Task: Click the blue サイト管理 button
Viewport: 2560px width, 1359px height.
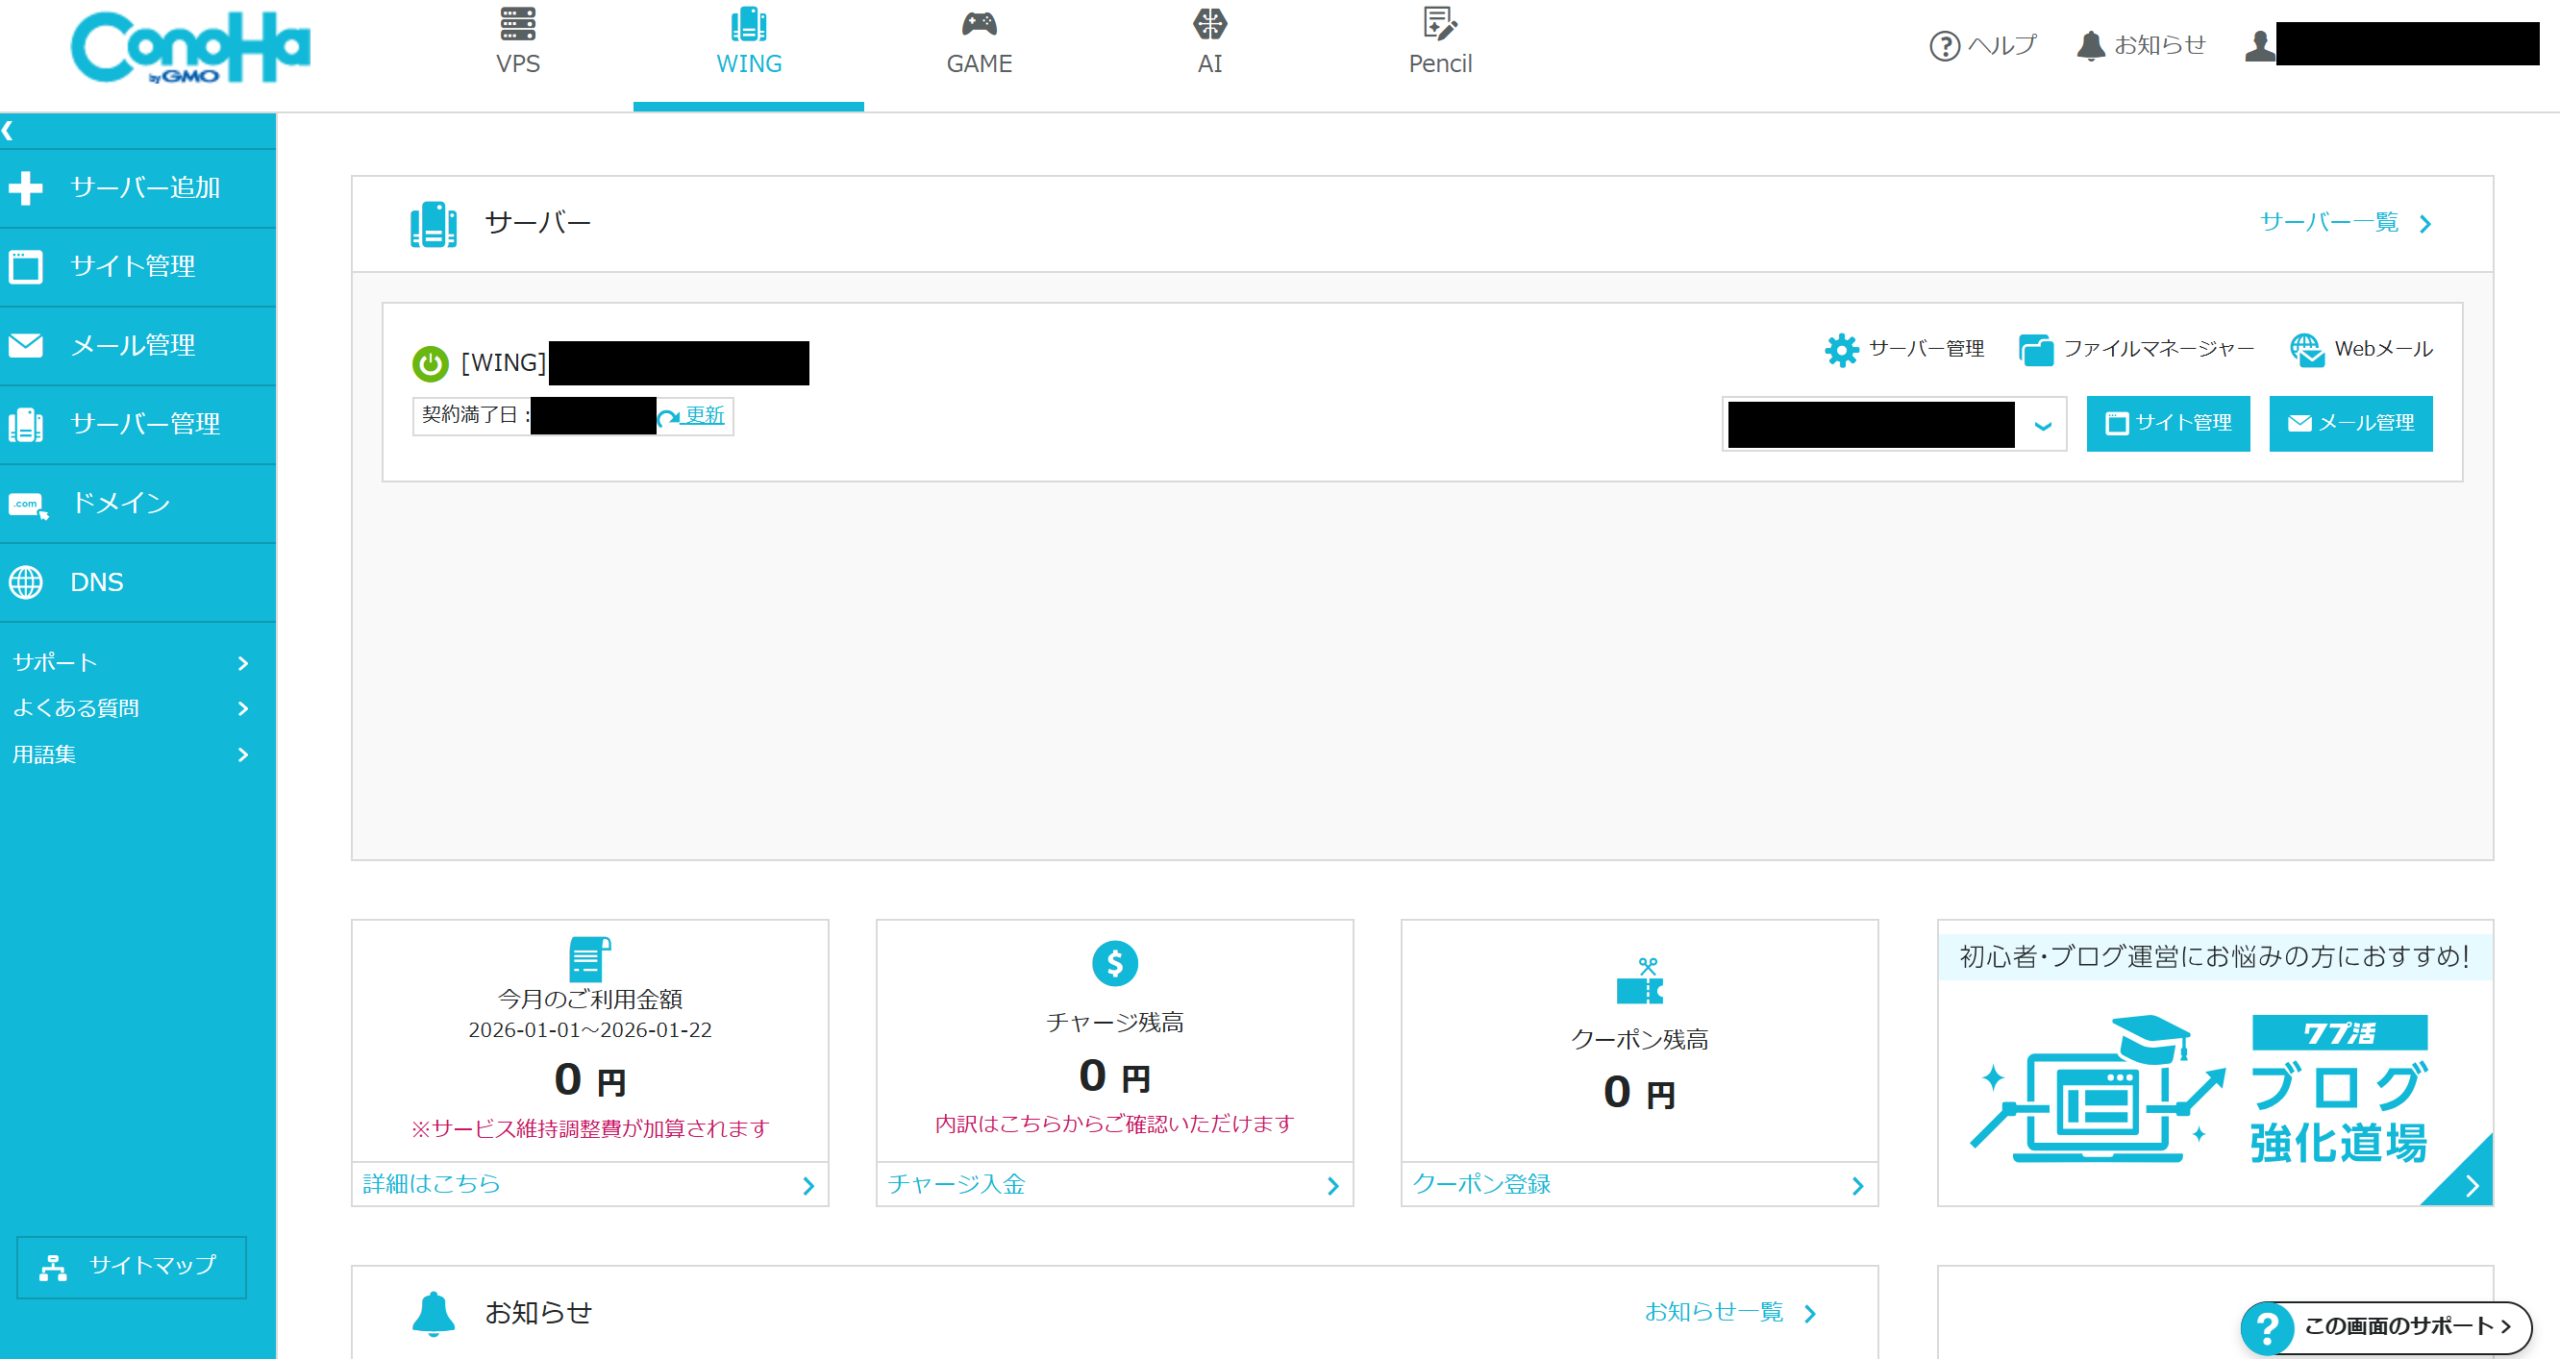Action: [x=2167, y=423]
